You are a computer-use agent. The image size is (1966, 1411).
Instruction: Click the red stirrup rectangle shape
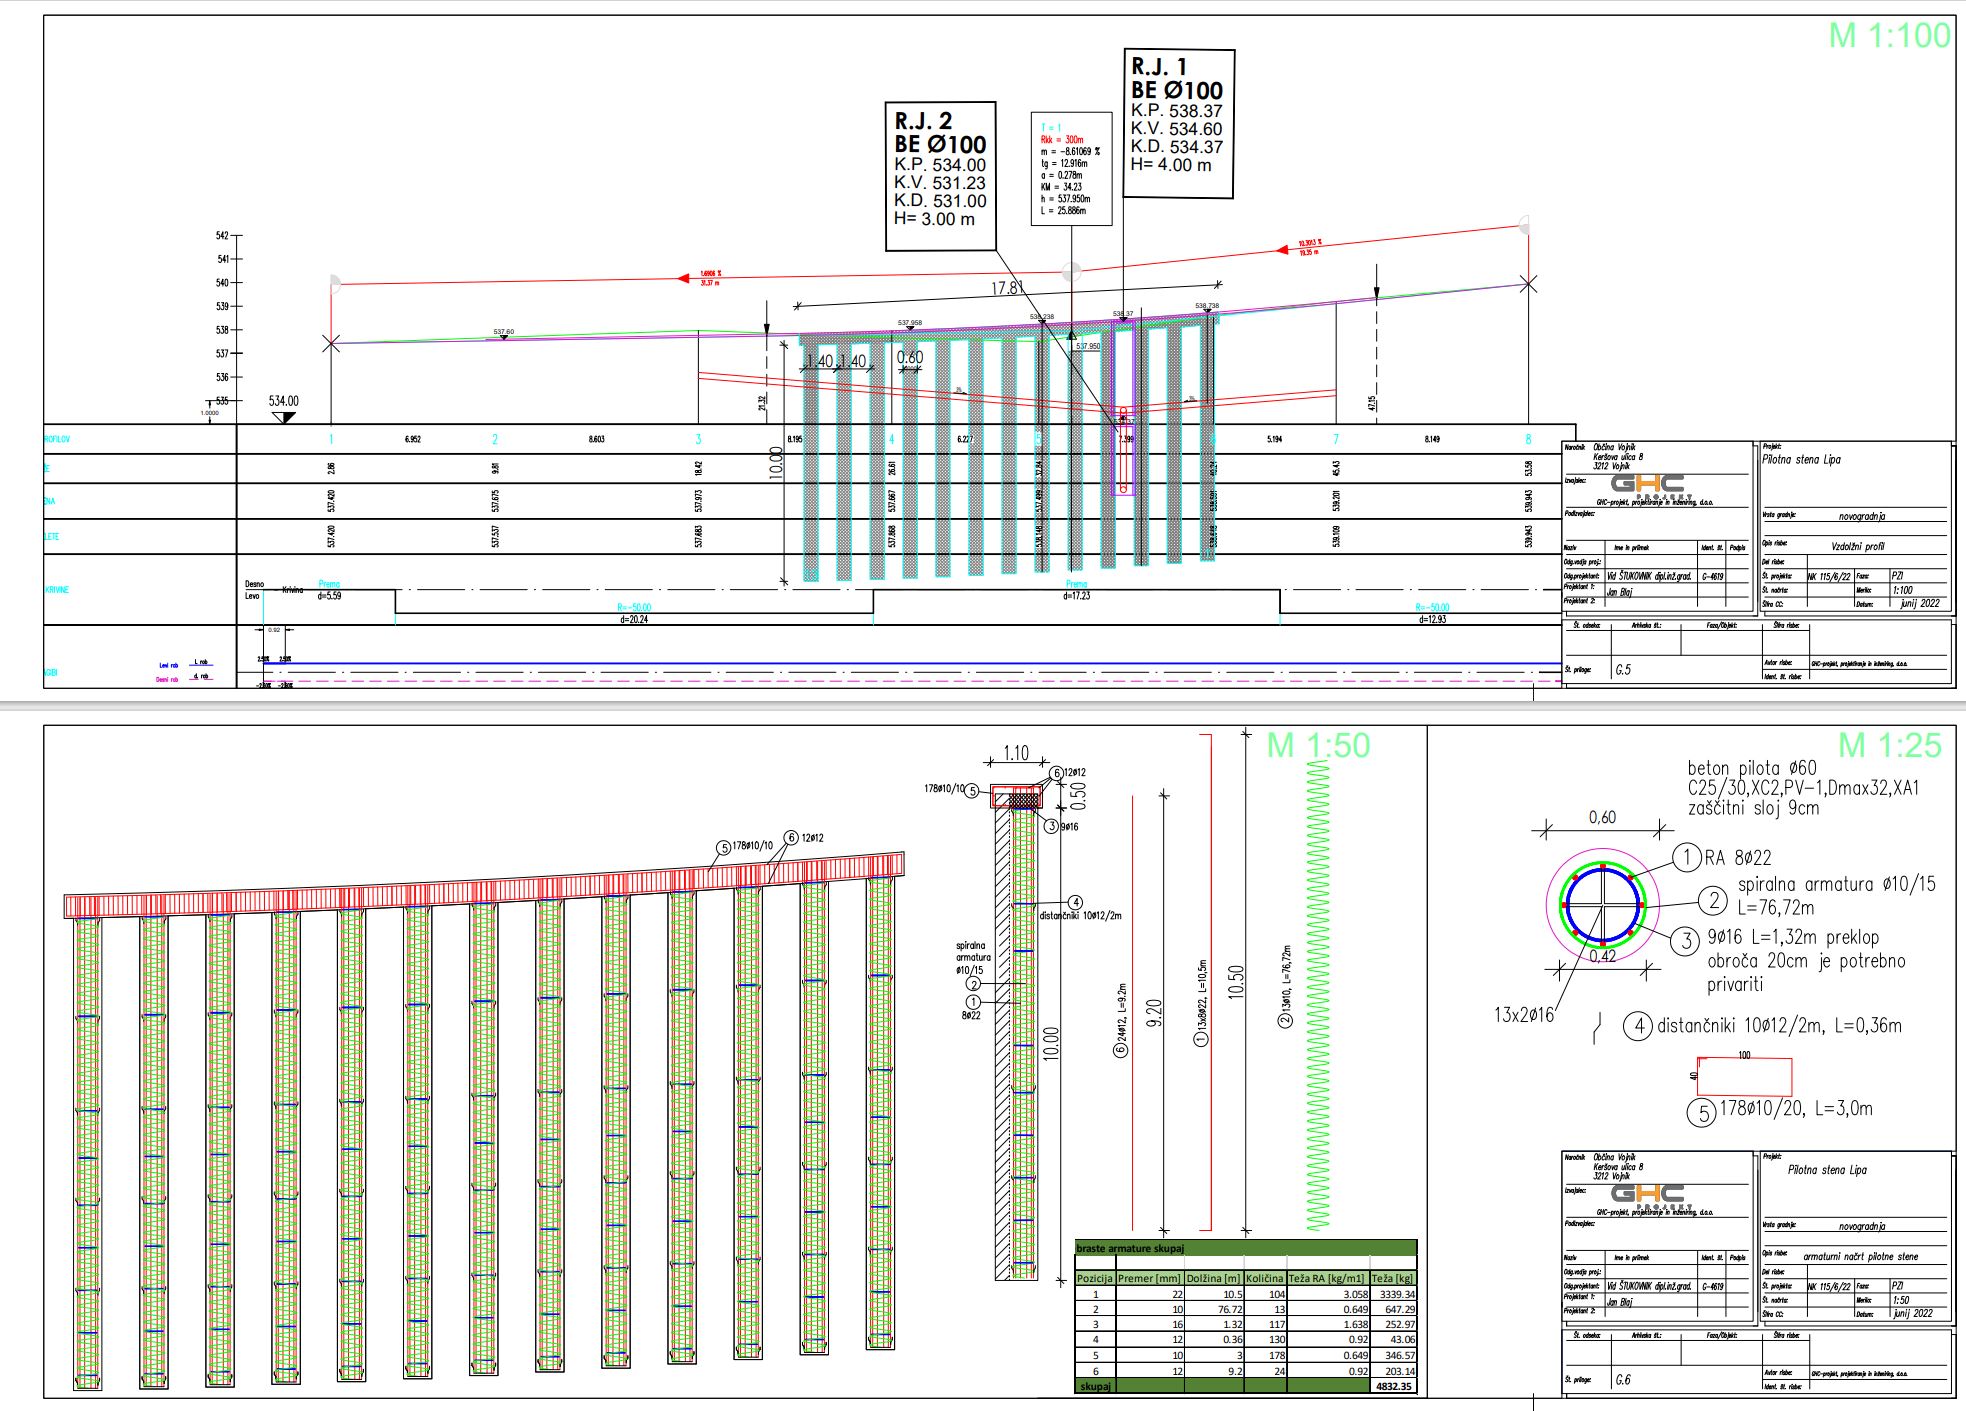tap(1744, 1077)
